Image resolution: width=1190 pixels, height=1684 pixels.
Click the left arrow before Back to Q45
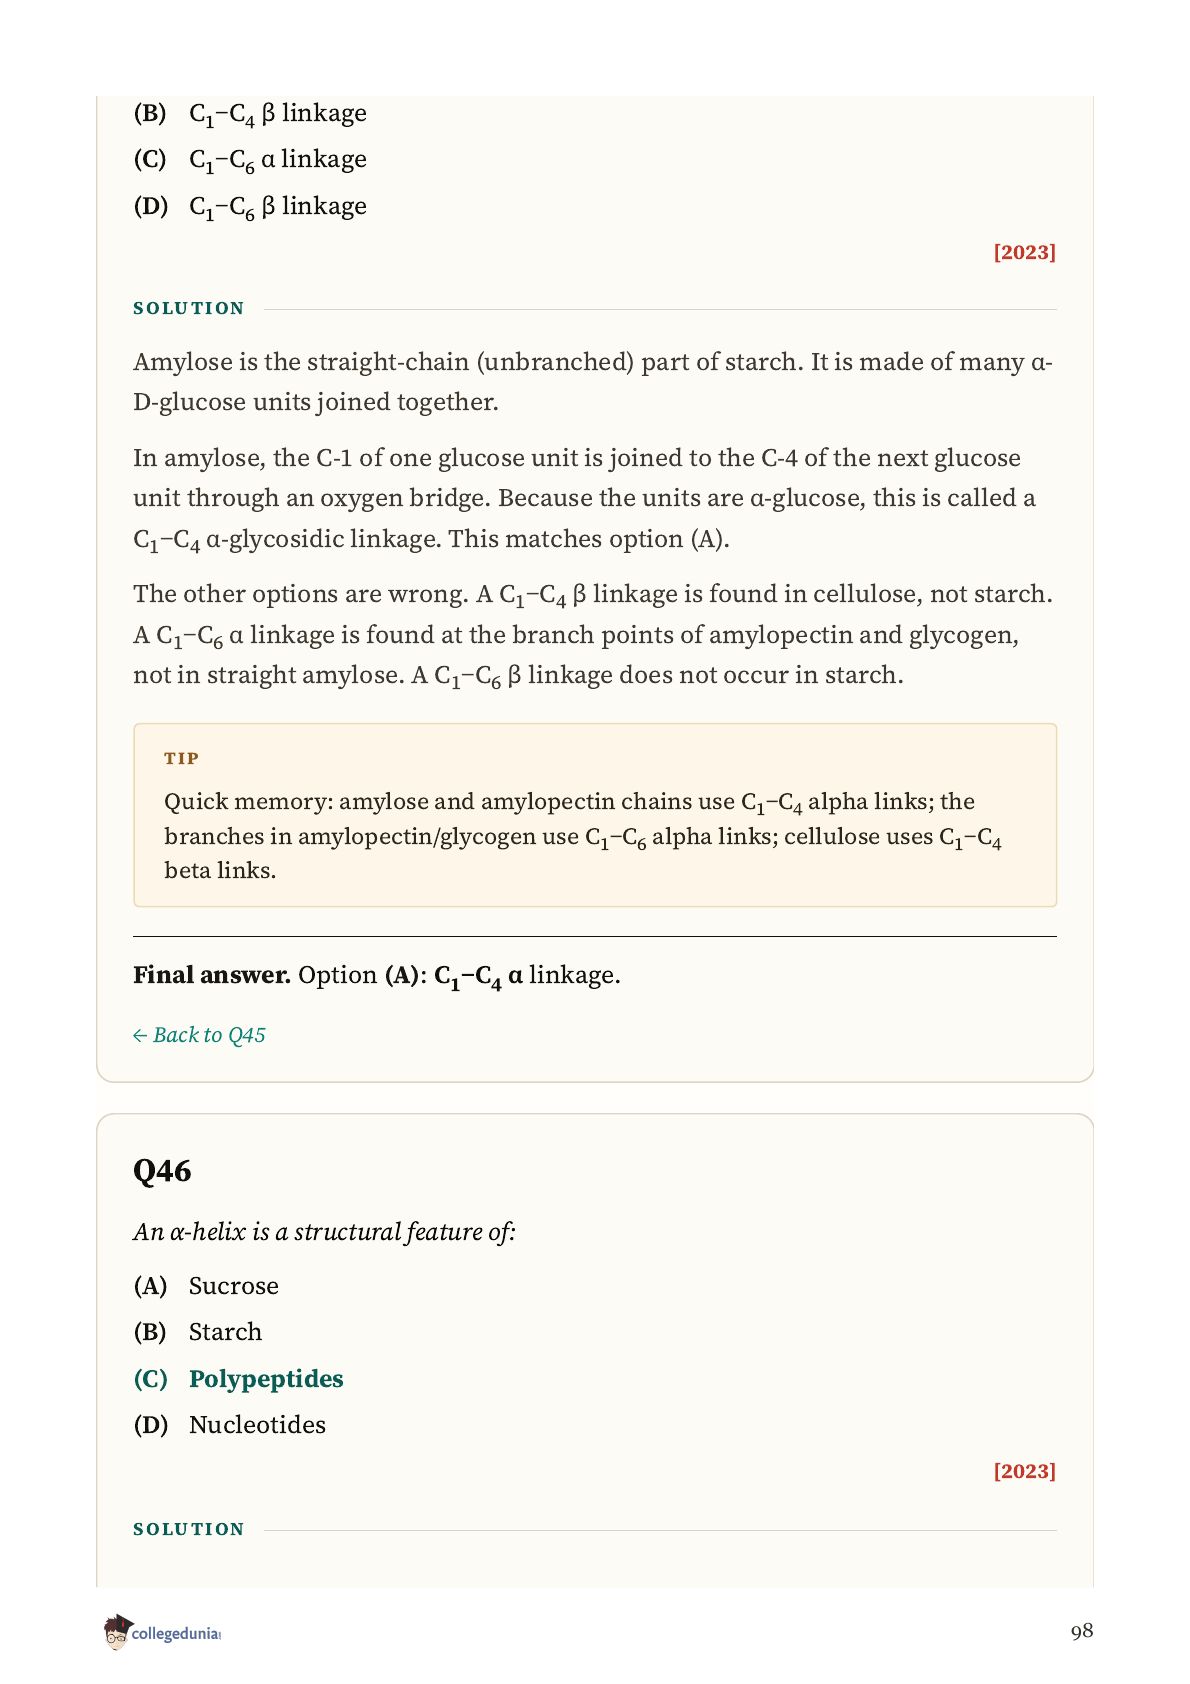pyautogui.click(x=140, y=1036)
